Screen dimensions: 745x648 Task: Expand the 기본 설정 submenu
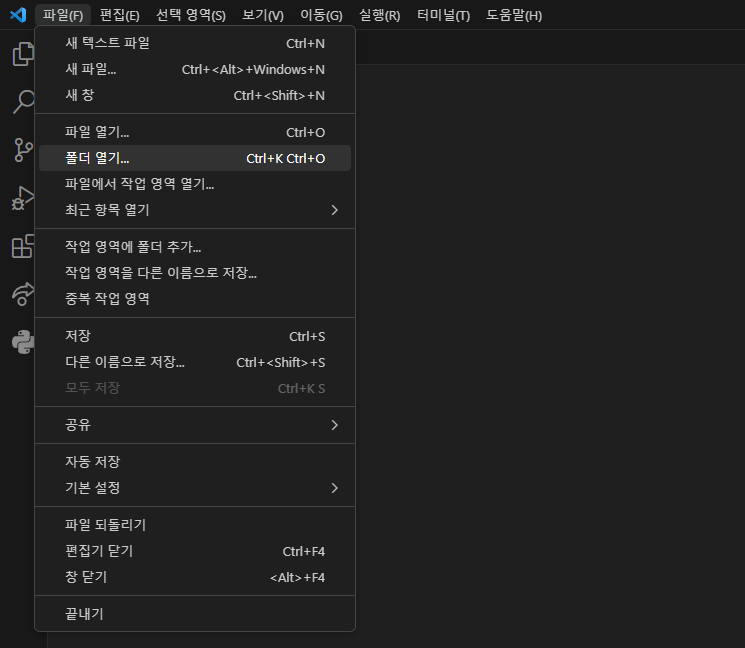(195, 488)
